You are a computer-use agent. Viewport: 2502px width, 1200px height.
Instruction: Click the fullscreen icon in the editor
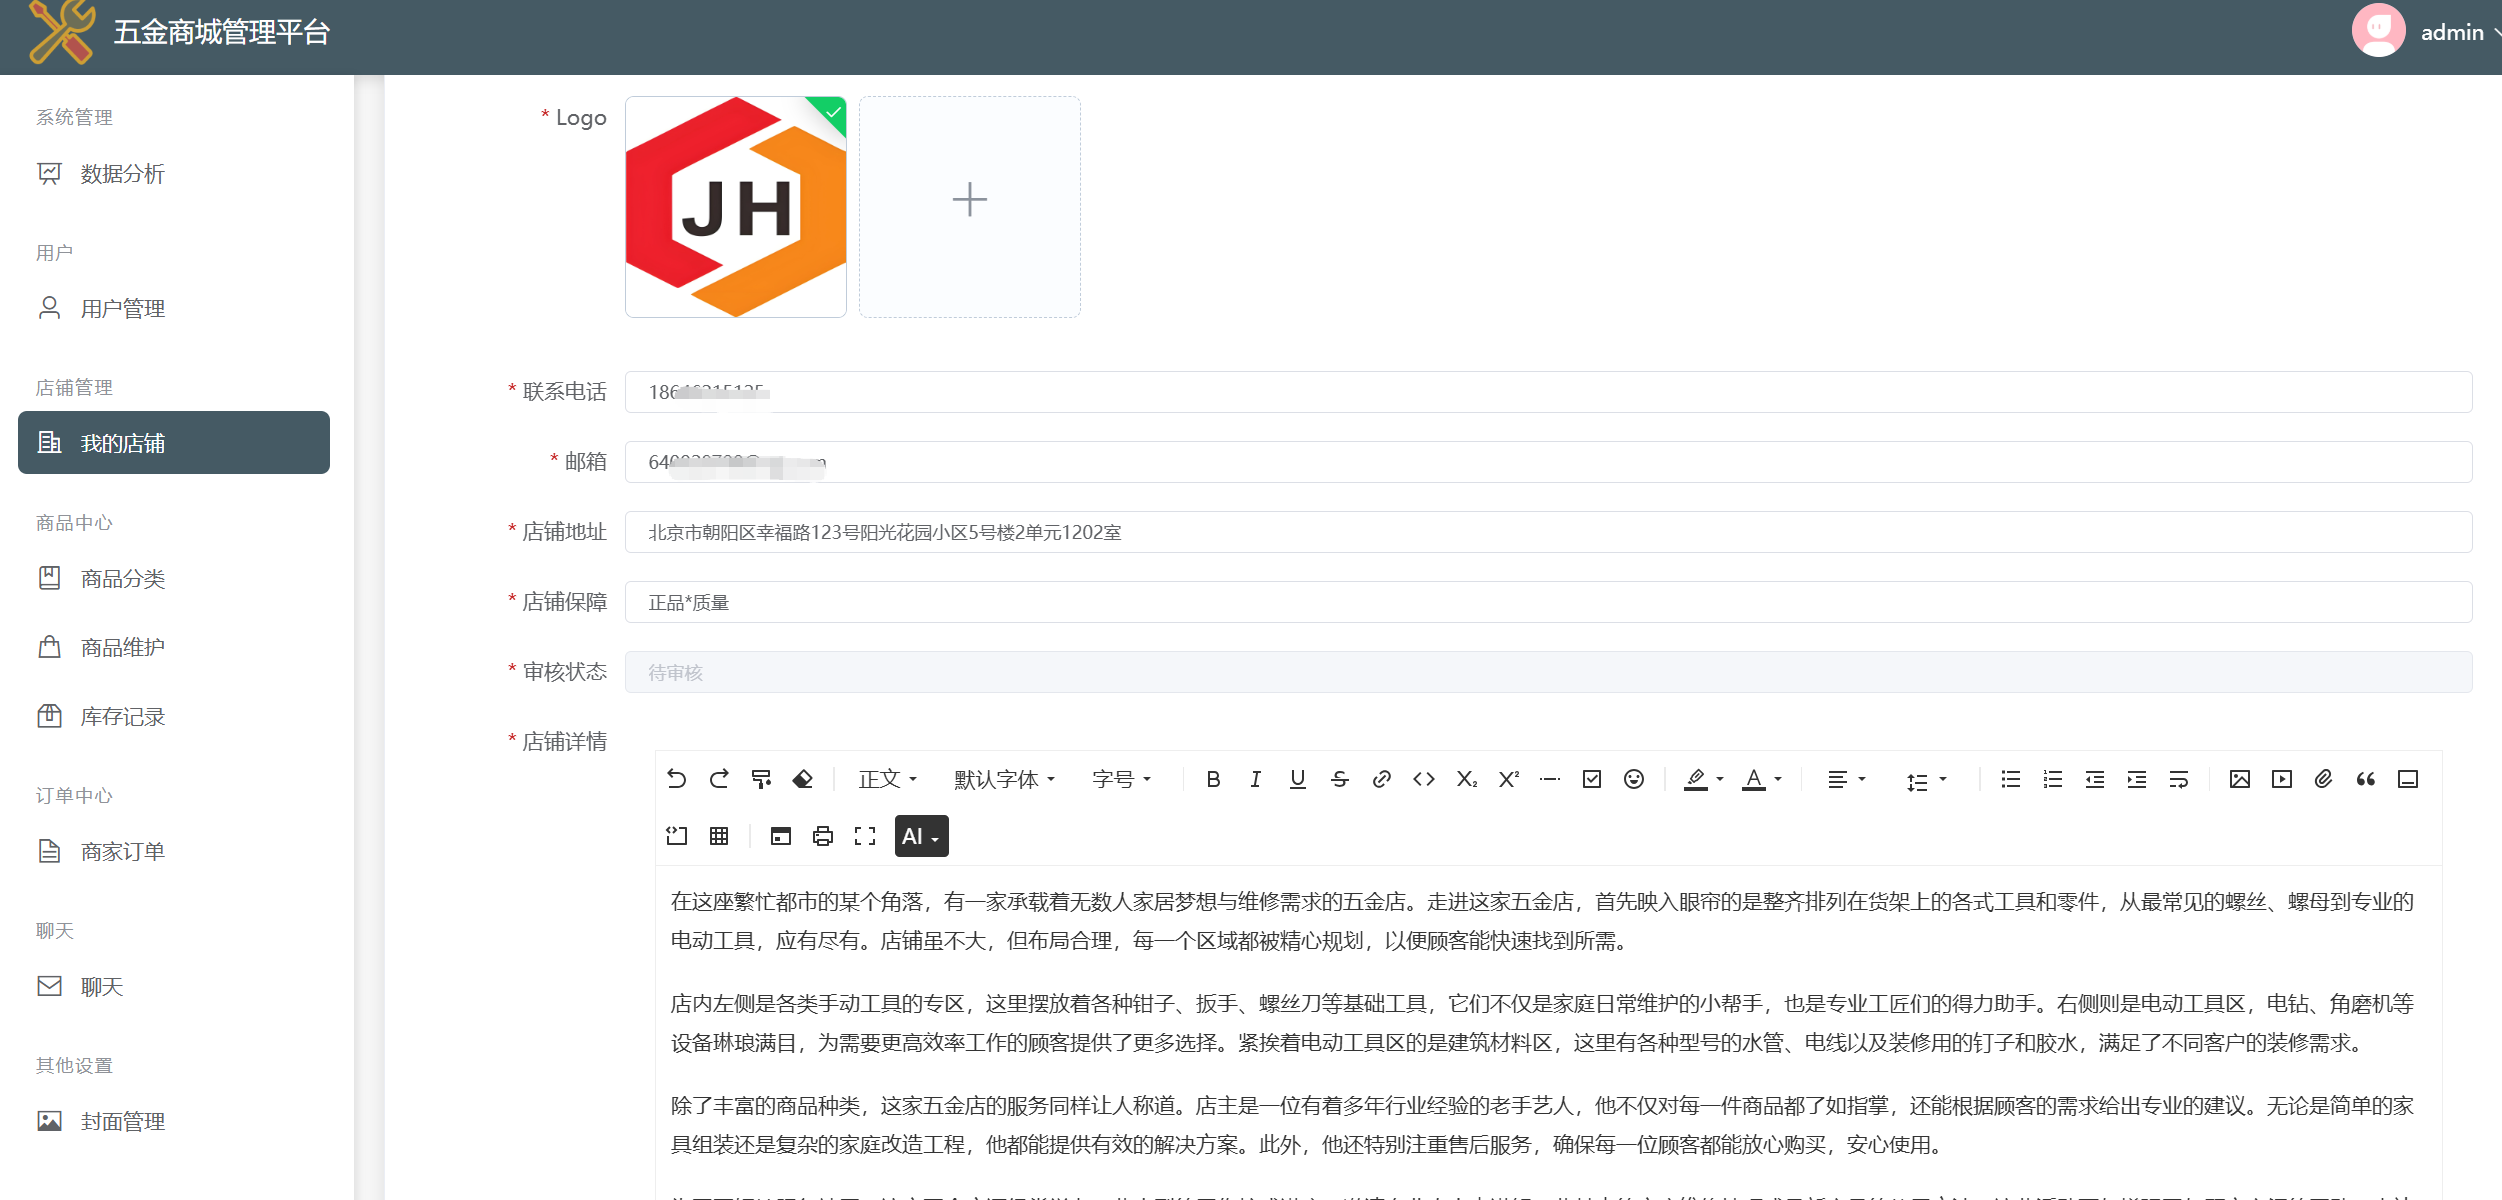coord(864,836)
